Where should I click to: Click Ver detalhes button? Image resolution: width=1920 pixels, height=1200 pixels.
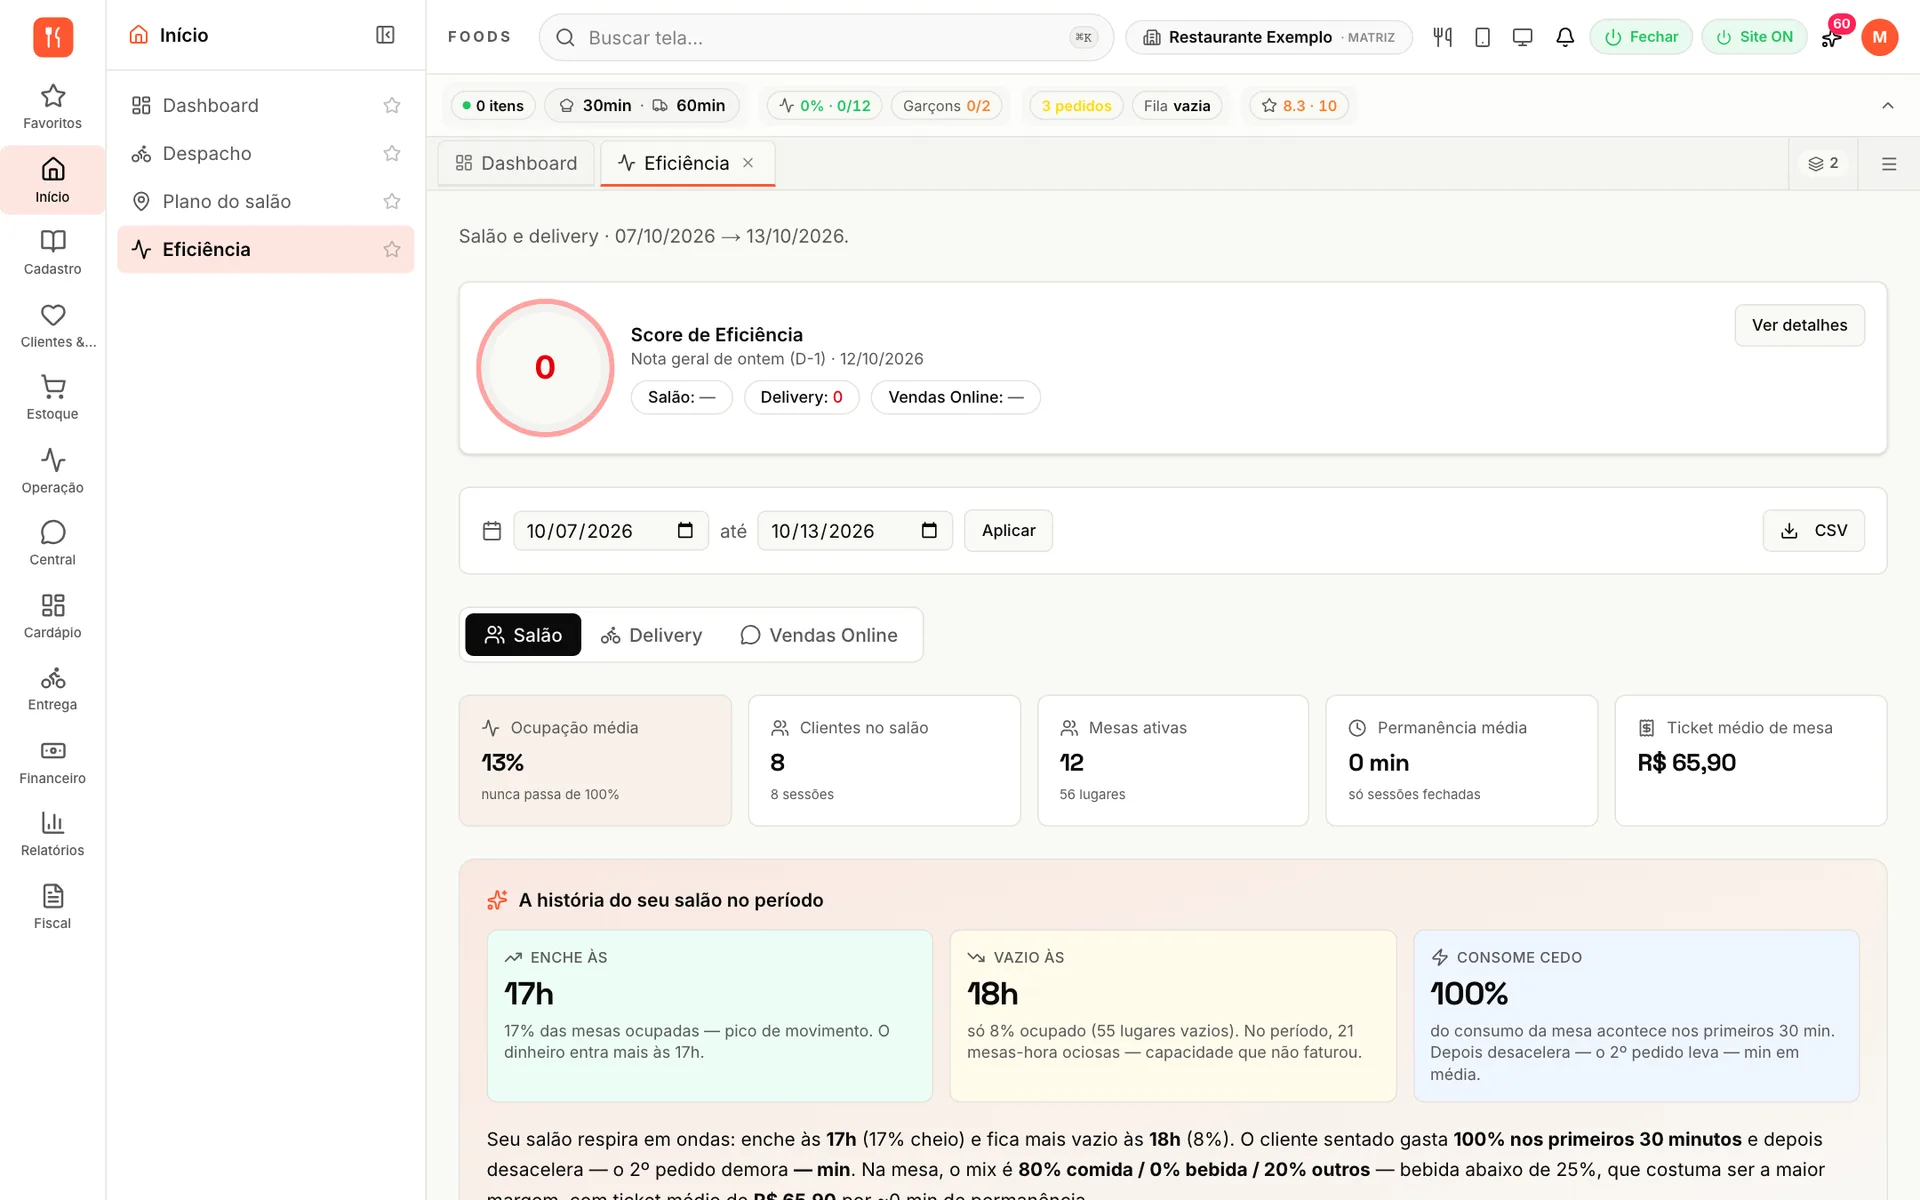[x=1799, y=325]
